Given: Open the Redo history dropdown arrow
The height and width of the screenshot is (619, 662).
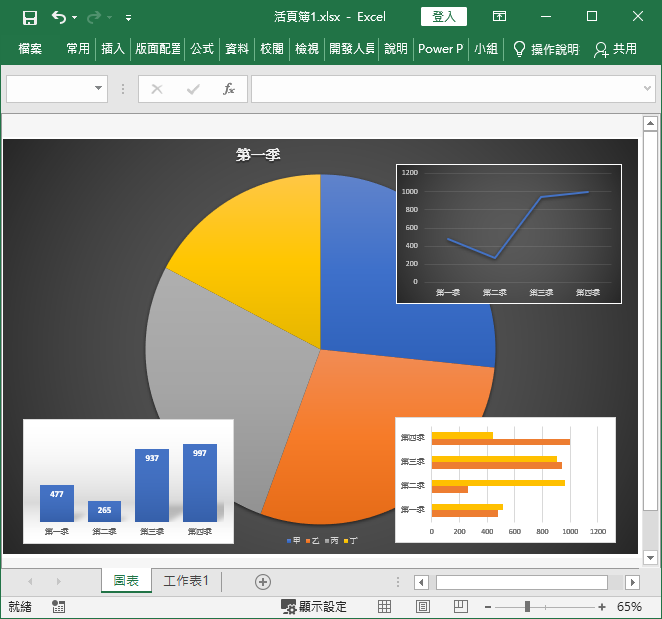Looking at the screenshot, I should tap(110, 17).
